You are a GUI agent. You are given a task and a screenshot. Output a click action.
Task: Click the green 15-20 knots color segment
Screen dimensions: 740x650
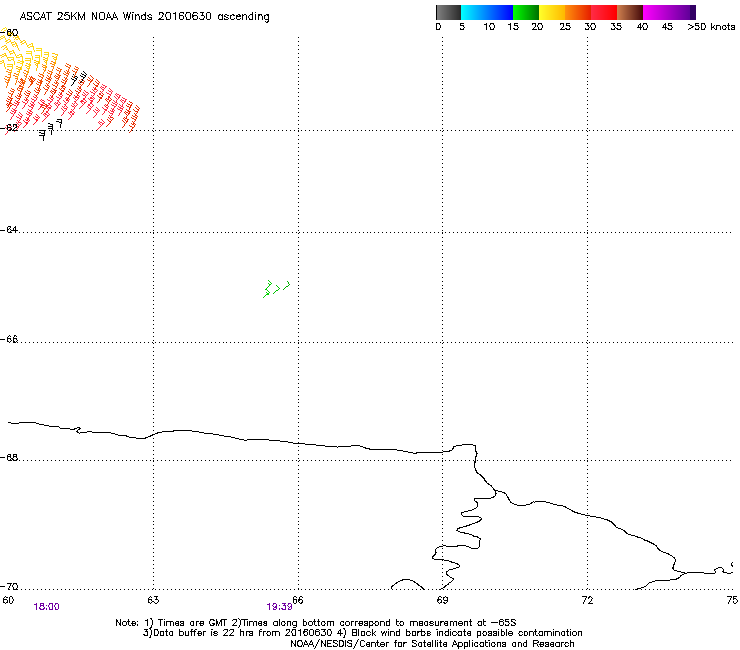click(x=526, y=12)
